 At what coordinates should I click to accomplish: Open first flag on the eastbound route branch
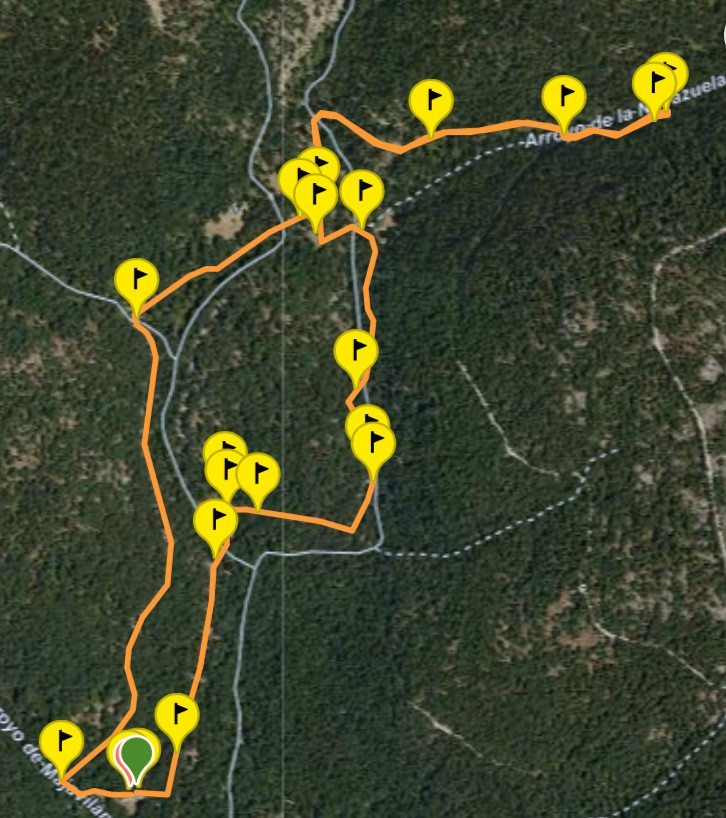431,102
